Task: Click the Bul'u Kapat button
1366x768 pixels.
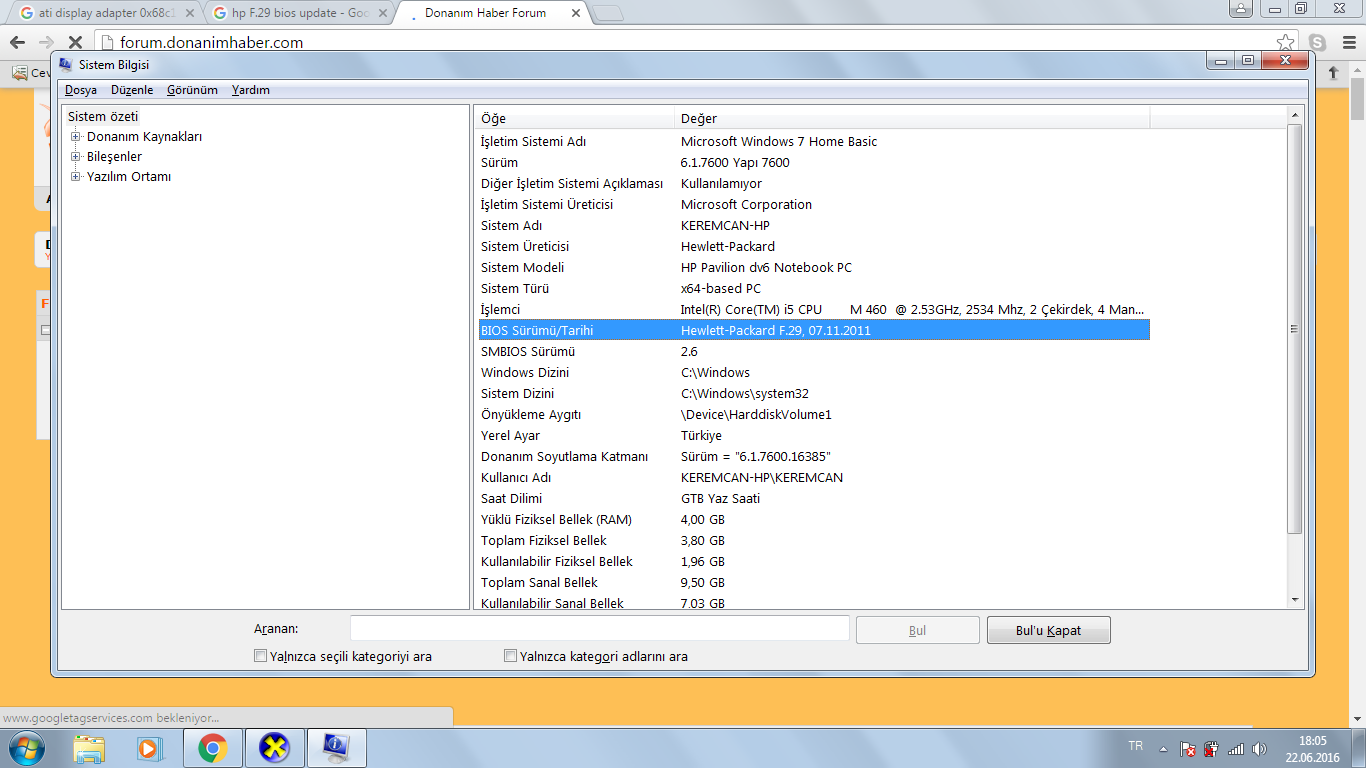Action: (x=1048, y=630)
